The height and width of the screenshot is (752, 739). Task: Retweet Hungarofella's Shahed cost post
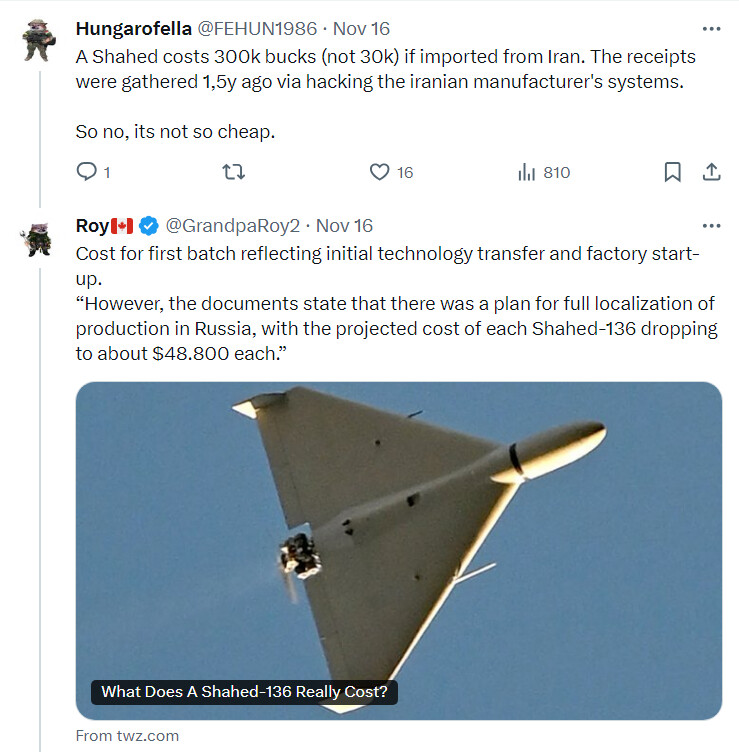(234, 172)
